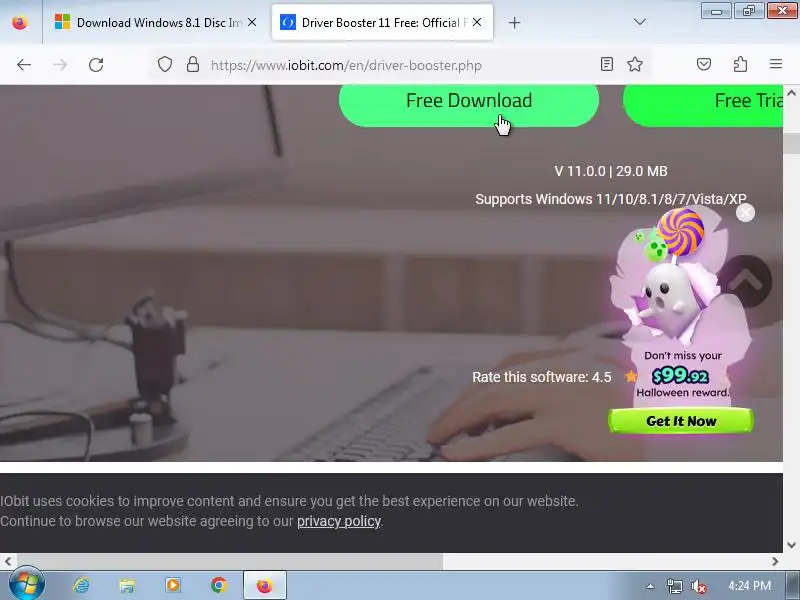Image resolution: width=800 pixels, height=600 pixels.
Task: Open the tracking protection shield icon
Action: 164,65
